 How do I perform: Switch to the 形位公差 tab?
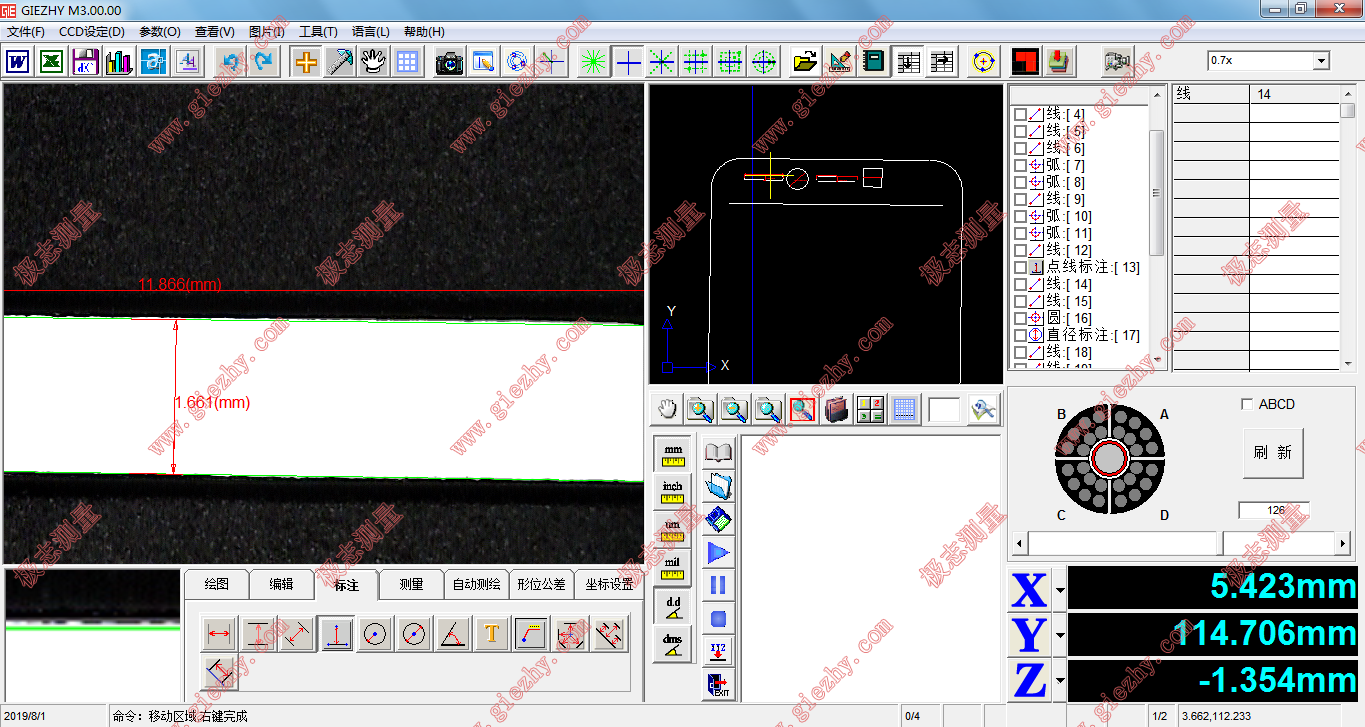click(x=541, y=584)
